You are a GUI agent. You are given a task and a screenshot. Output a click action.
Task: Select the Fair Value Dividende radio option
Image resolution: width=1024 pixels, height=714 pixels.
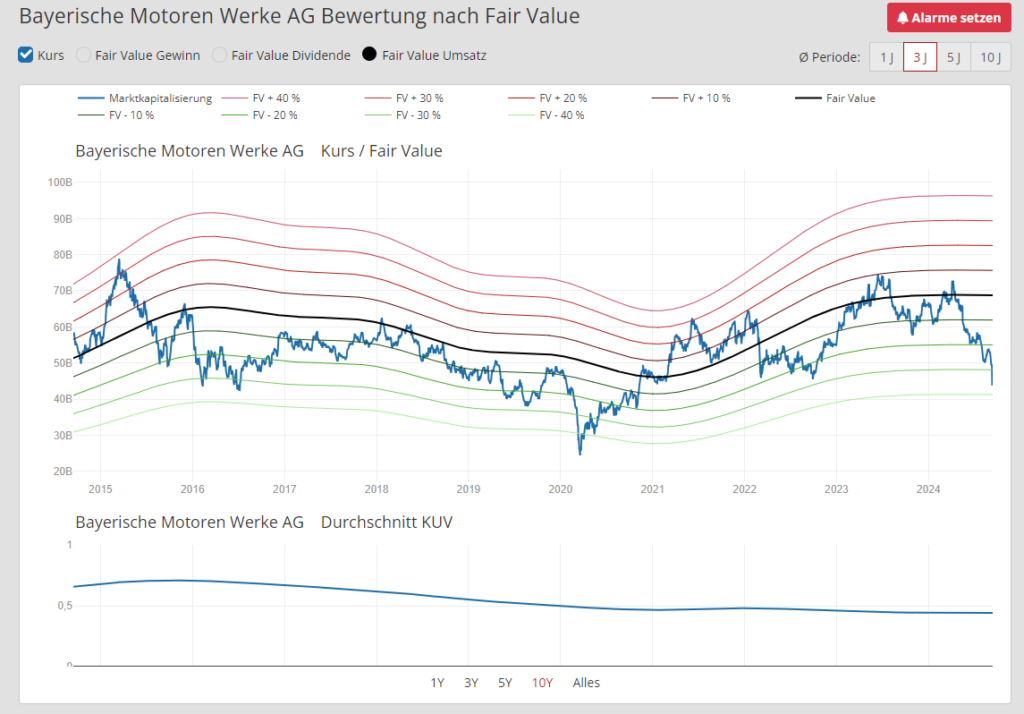click(220, 55)
